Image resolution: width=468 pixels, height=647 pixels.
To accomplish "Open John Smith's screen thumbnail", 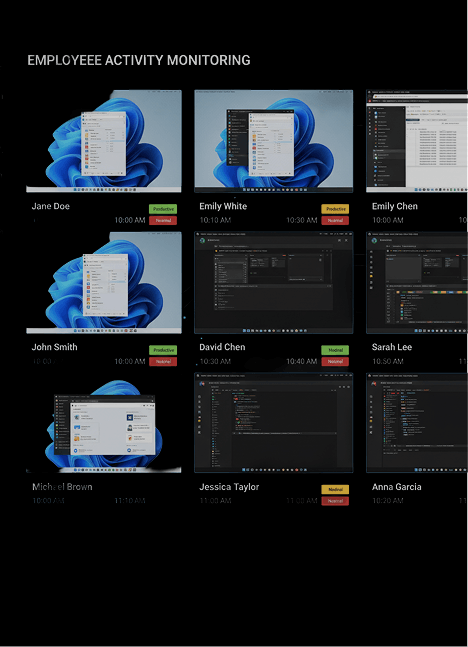I will pos(104,282).
